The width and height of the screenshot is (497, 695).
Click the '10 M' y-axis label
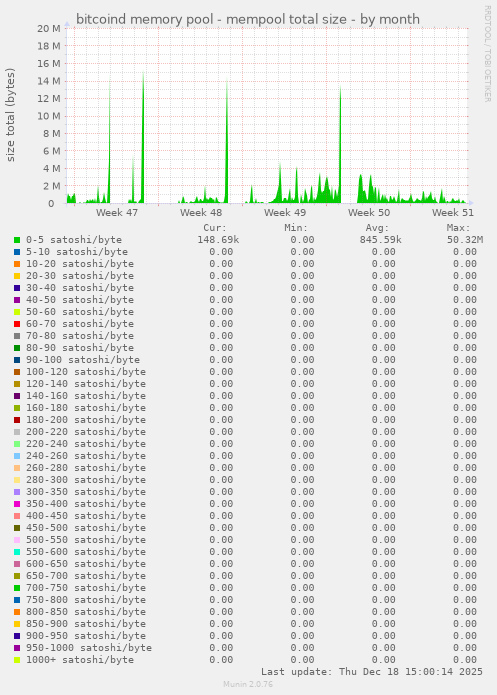(49, 116)
